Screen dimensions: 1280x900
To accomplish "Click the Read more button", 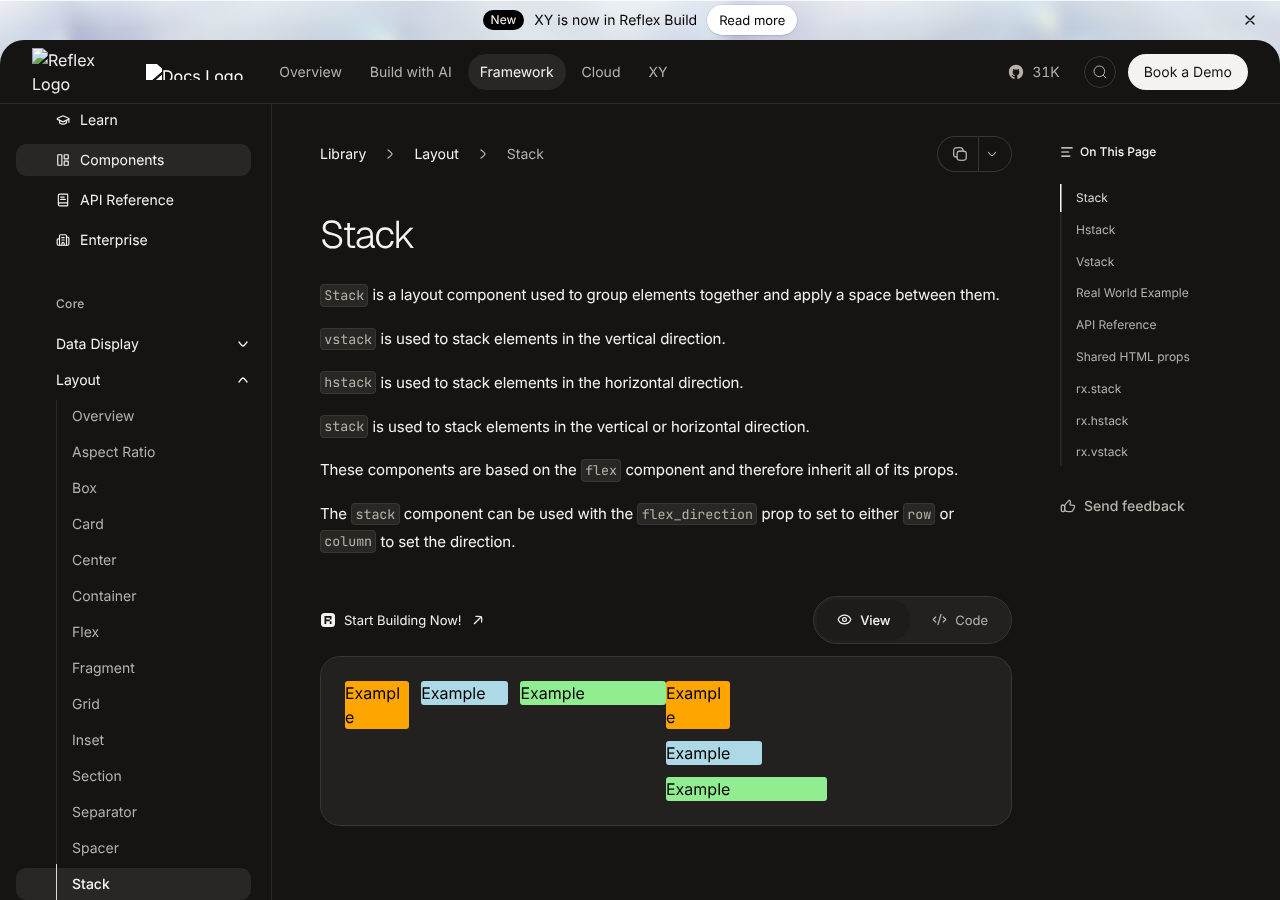I will (x=752, y=20).
